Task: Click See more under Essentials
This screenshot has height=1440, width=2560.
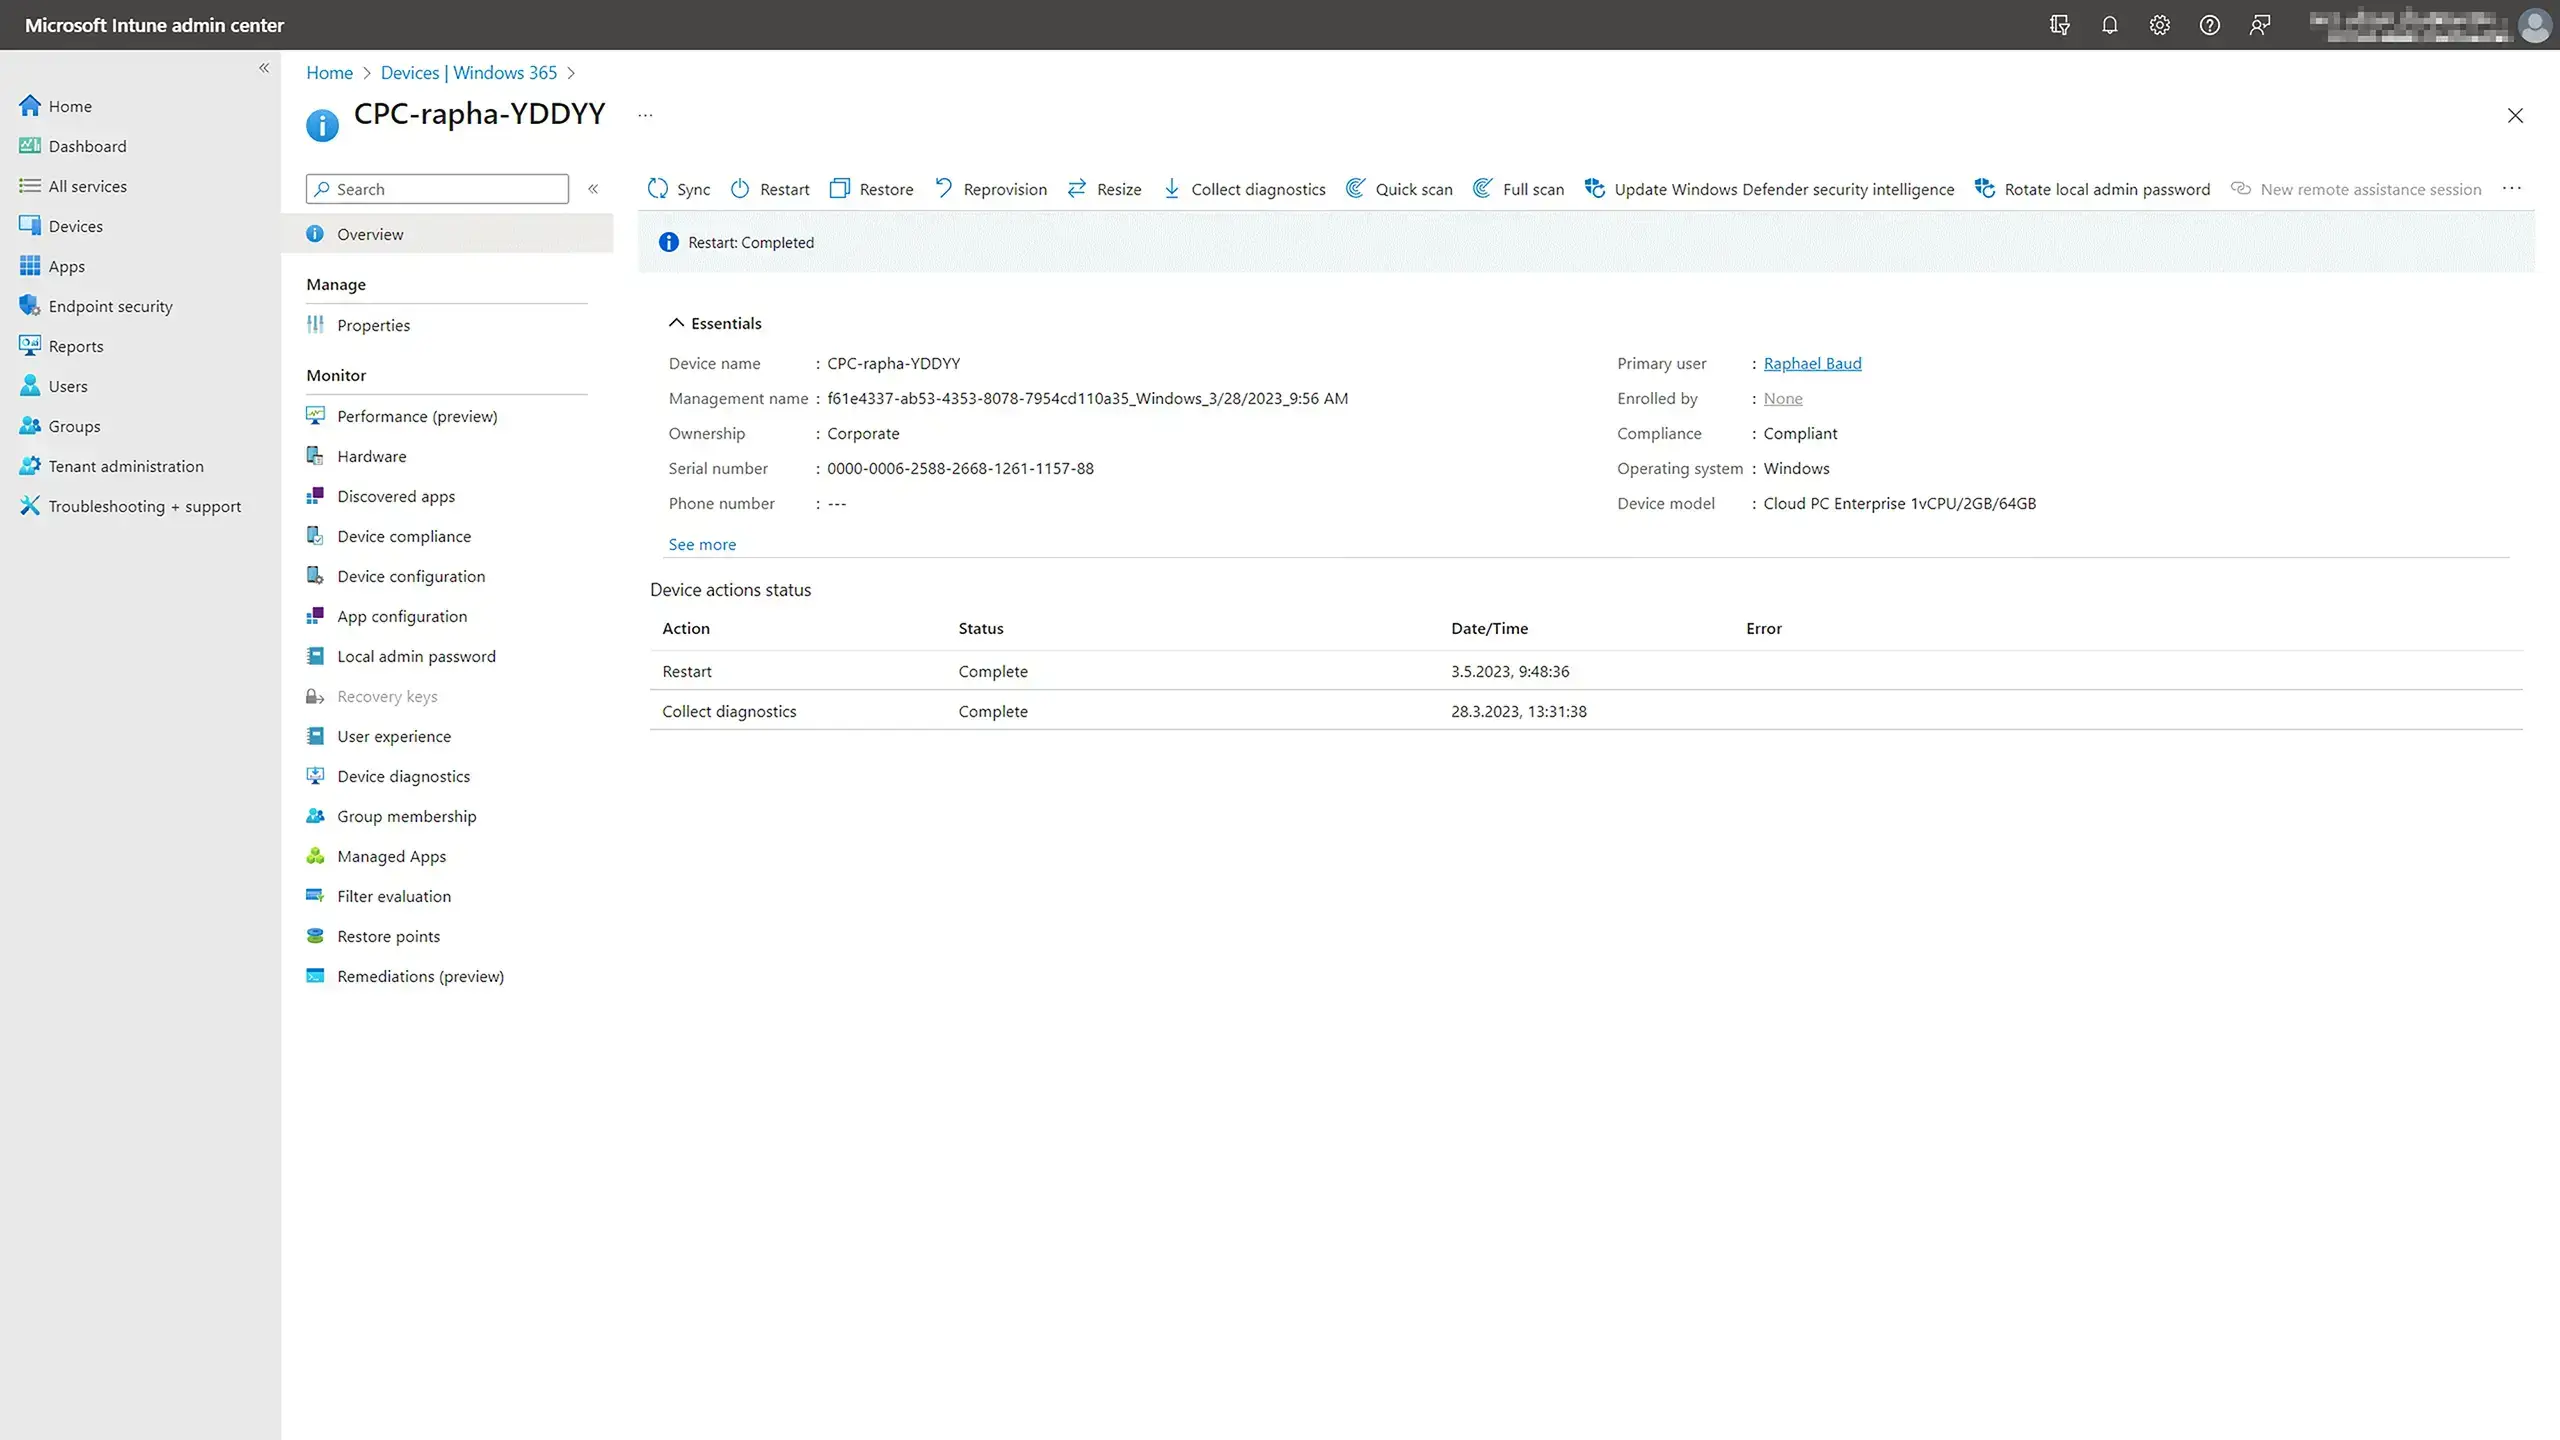Action: 702,544
